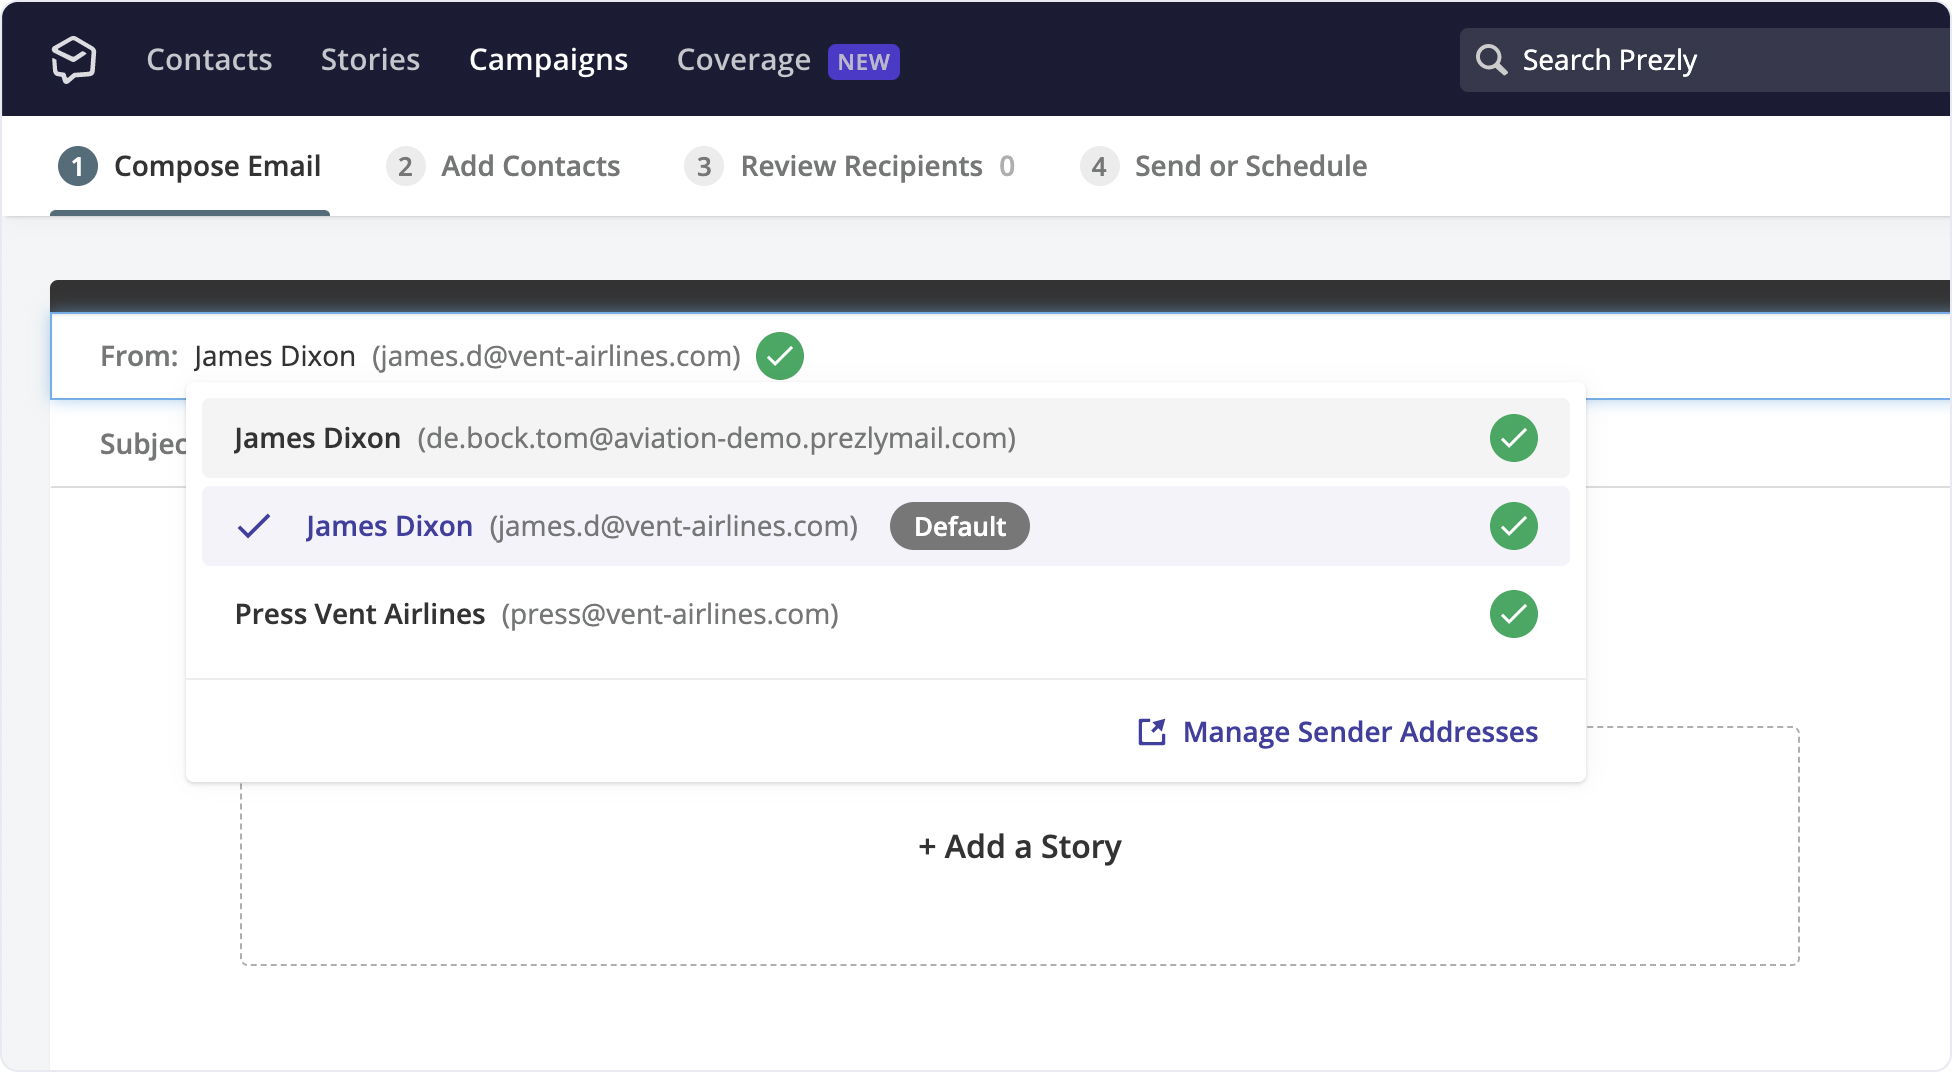
Task: Go to the Review Recipients step
Action: pos(850,166)
